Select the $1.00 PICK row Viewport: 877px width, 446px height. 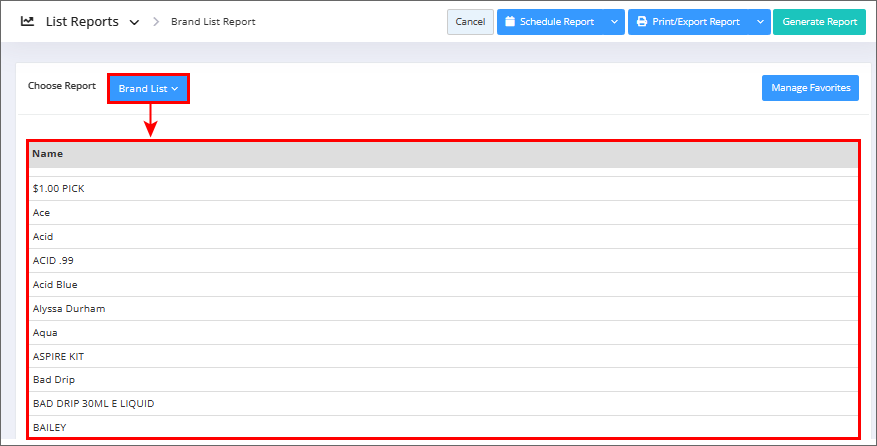click(x=444, y=189)
